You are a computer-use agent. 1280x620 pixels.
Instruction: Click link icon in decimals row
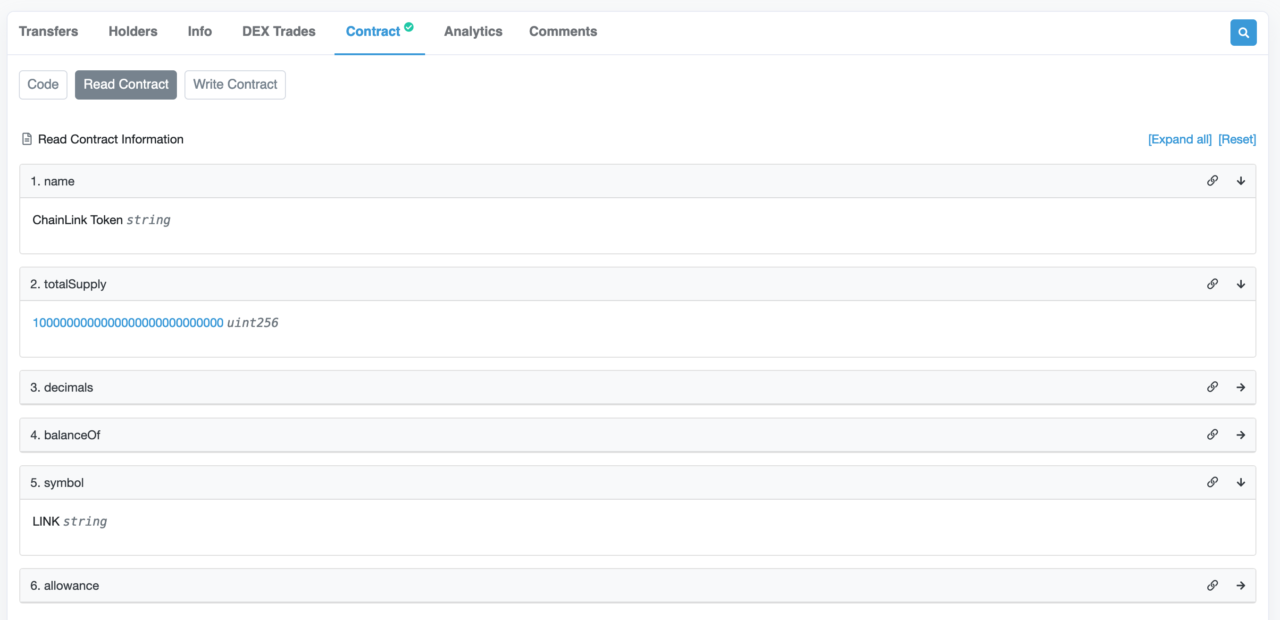click(x=1212, y=387)
